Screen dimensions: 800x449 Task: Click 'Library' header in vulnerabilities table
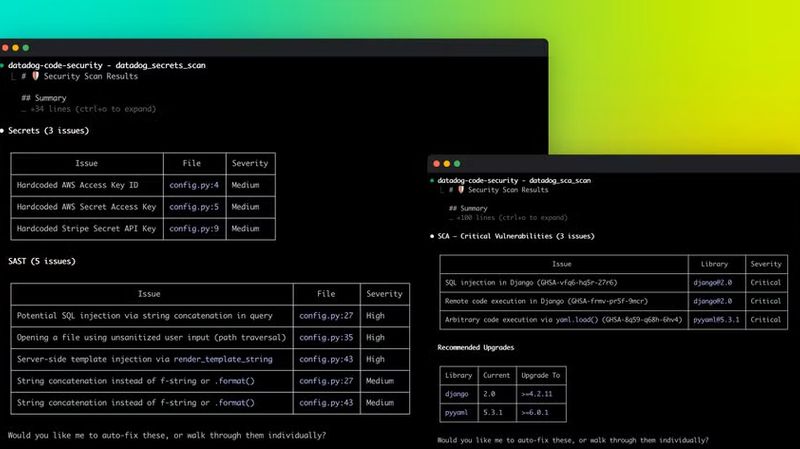pos(714,264)
